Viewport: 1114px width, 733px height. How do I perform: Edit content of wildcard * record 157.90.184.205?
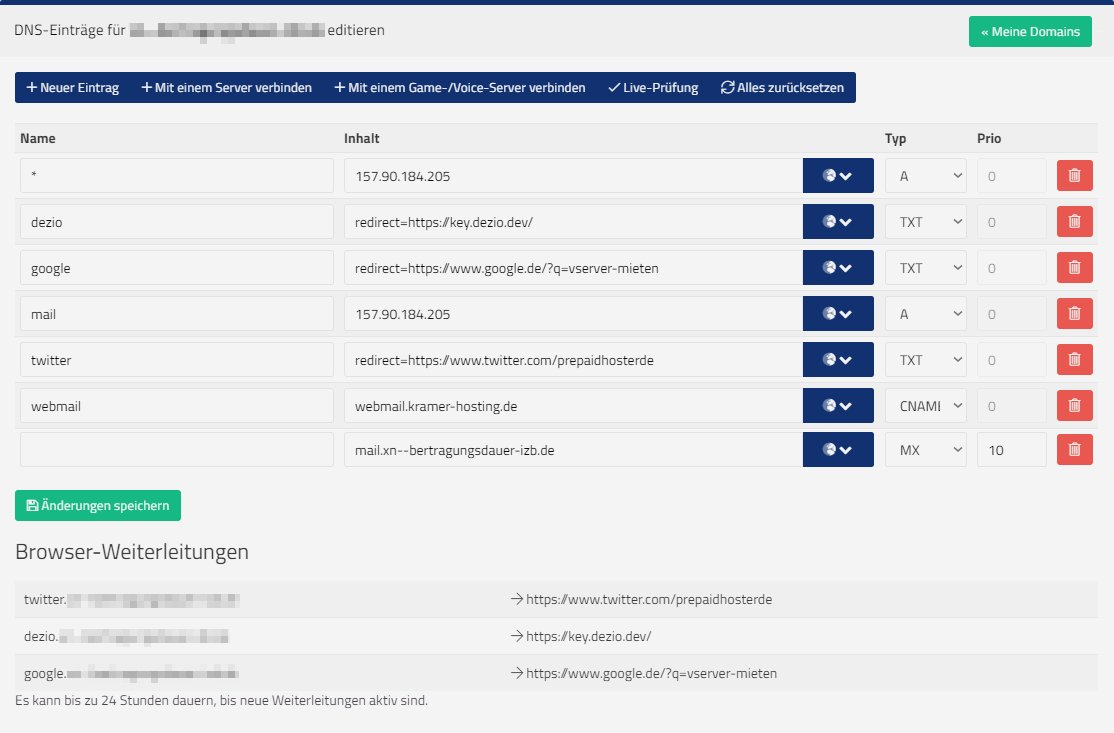[x=573, y=175]
